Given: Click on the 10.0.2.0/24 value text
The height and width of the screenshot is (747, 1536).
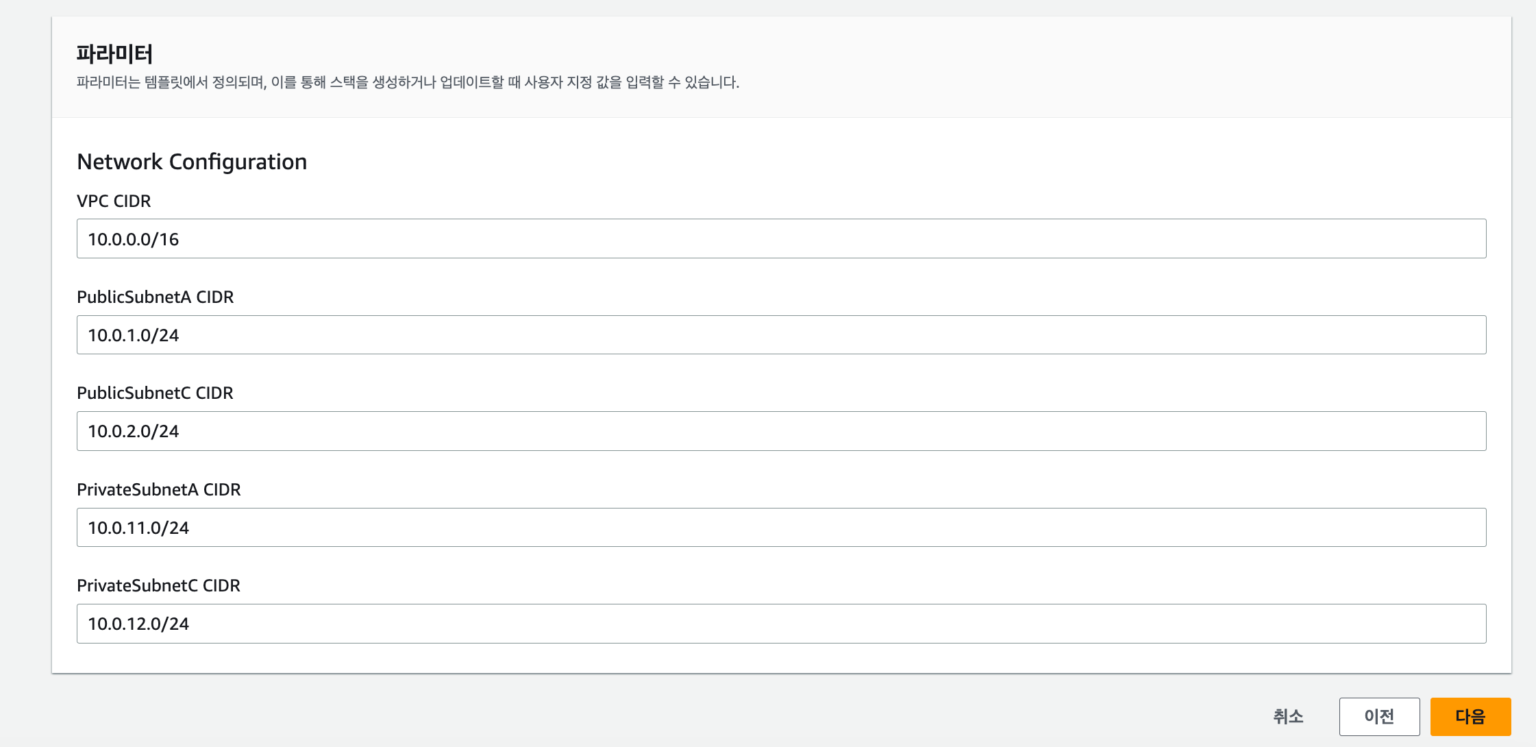Looking at the screenshot, I should 133,431.
